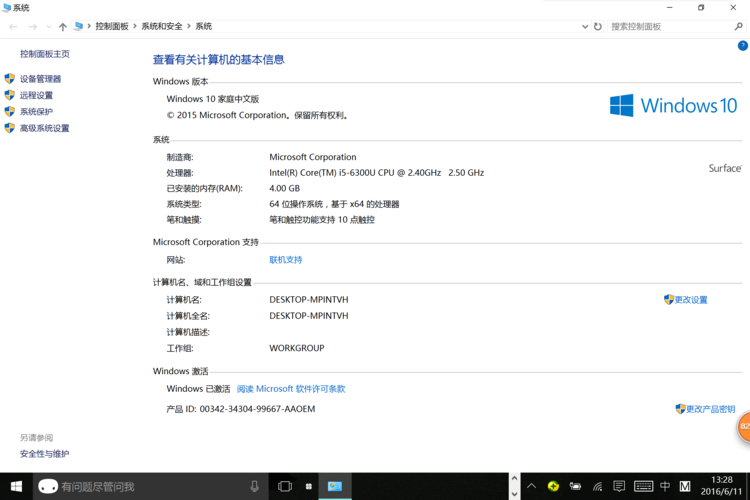750x500 pixels.
Task: Click taskbar scroll up arrow
Action: (514, 478)
